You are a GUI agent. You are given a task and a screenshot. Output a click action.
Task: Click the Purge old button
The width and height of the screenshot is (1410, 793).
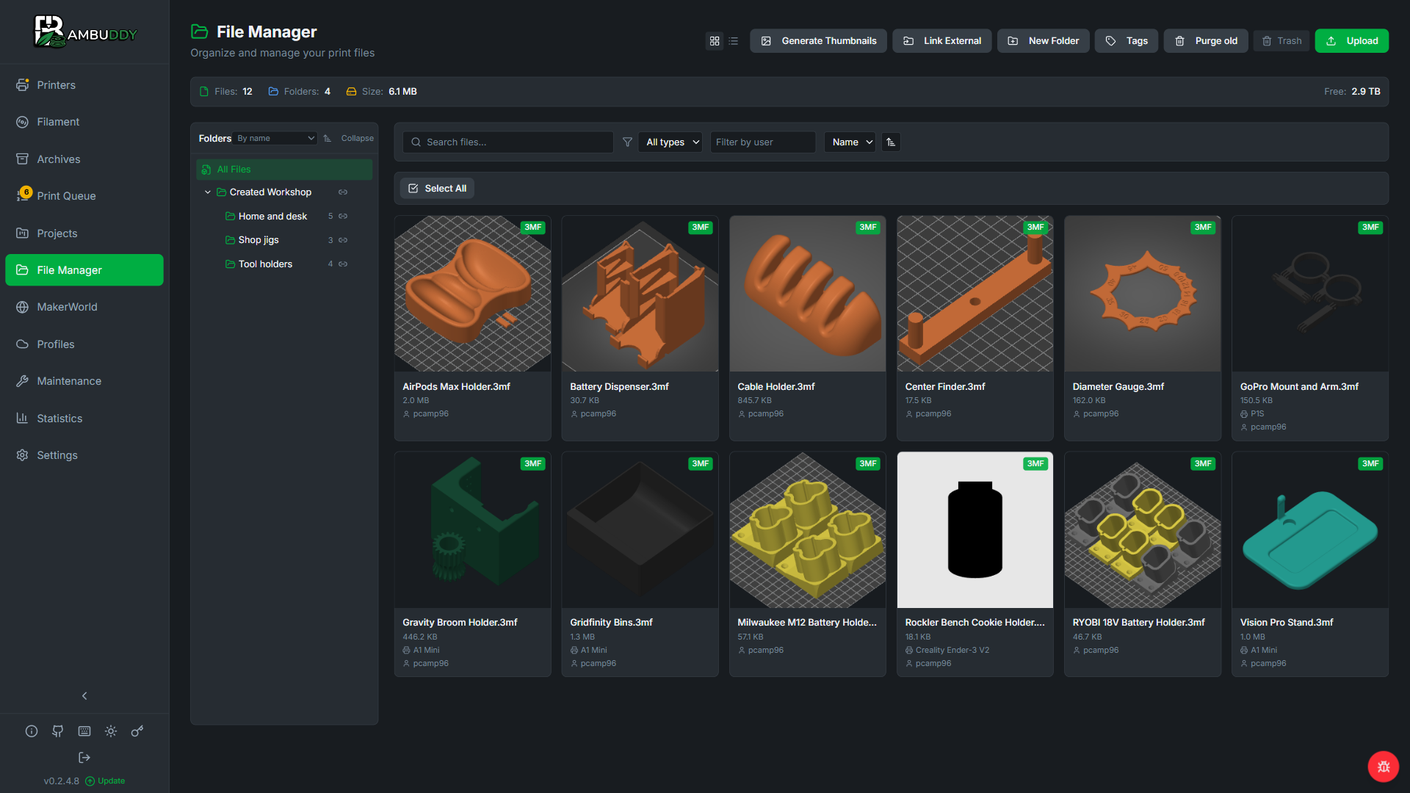pos(1205,41)
